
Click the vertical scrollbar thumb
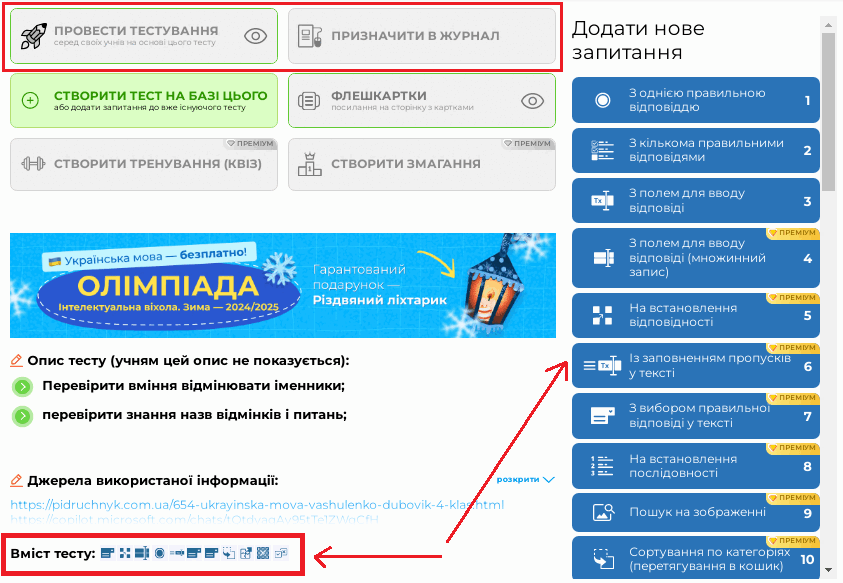828,110
